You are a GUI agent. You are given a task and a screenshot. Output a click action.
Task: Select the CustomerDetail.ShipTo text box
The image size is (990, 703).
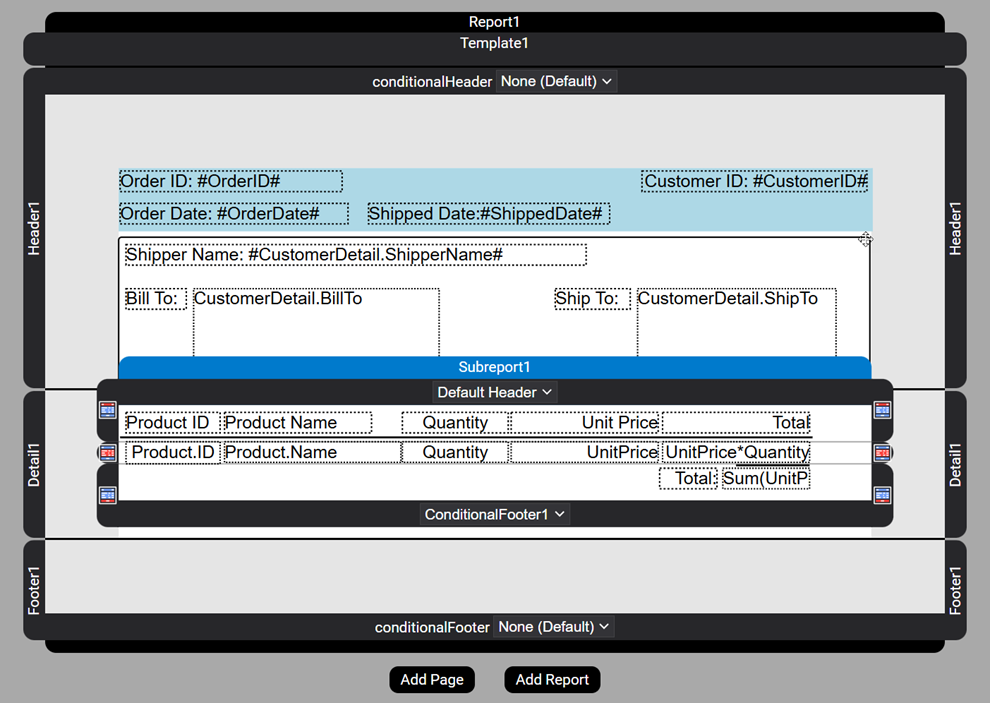click(x=736, y=320)
